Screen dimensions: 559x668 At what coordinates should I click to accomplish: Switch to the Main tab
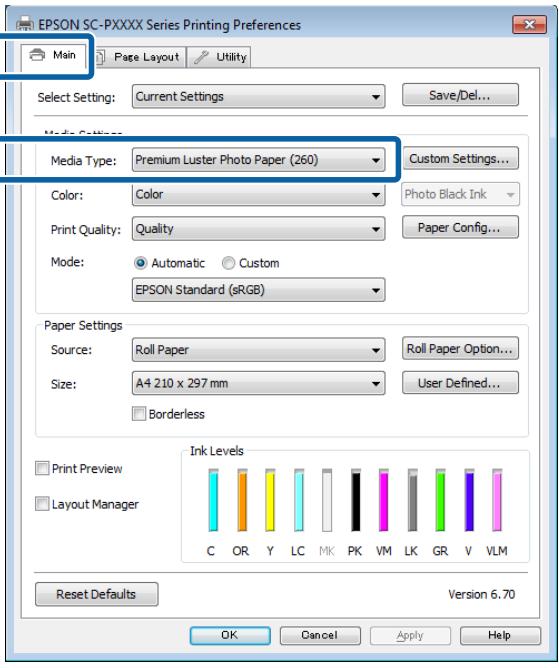click(x=53, y=55)
